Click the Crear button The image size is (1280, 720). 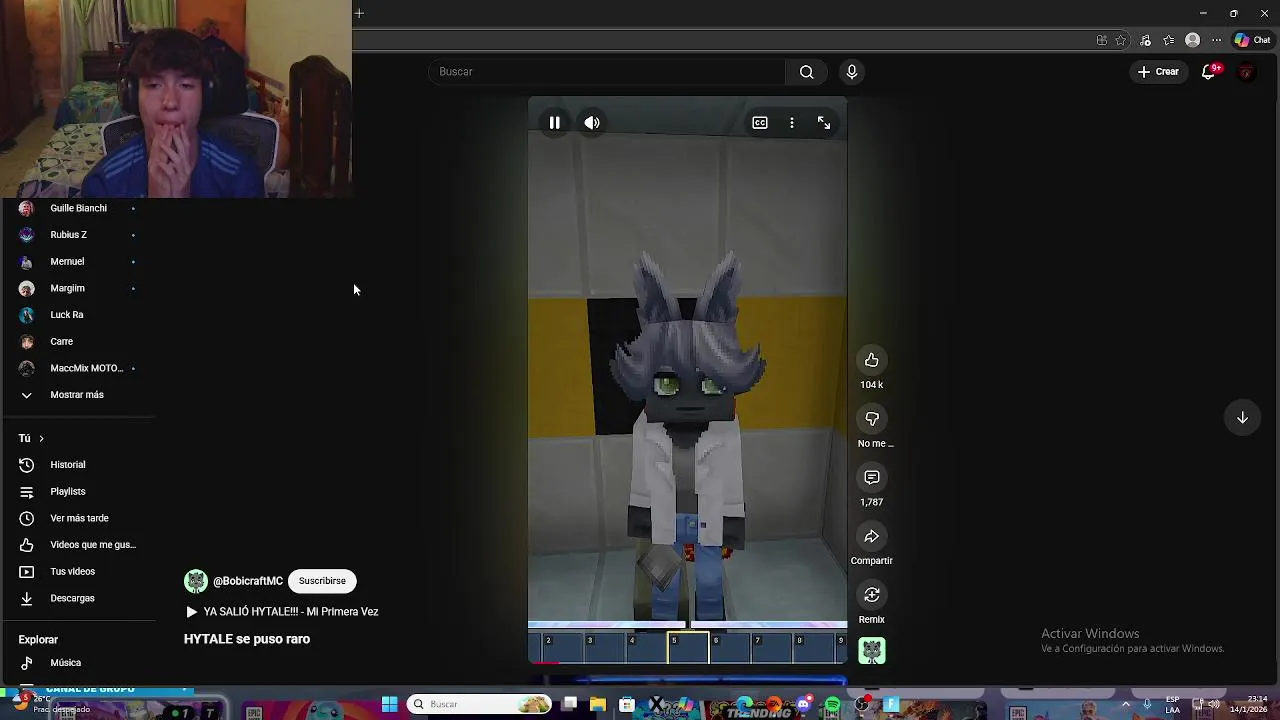[x=1158, y=72]
